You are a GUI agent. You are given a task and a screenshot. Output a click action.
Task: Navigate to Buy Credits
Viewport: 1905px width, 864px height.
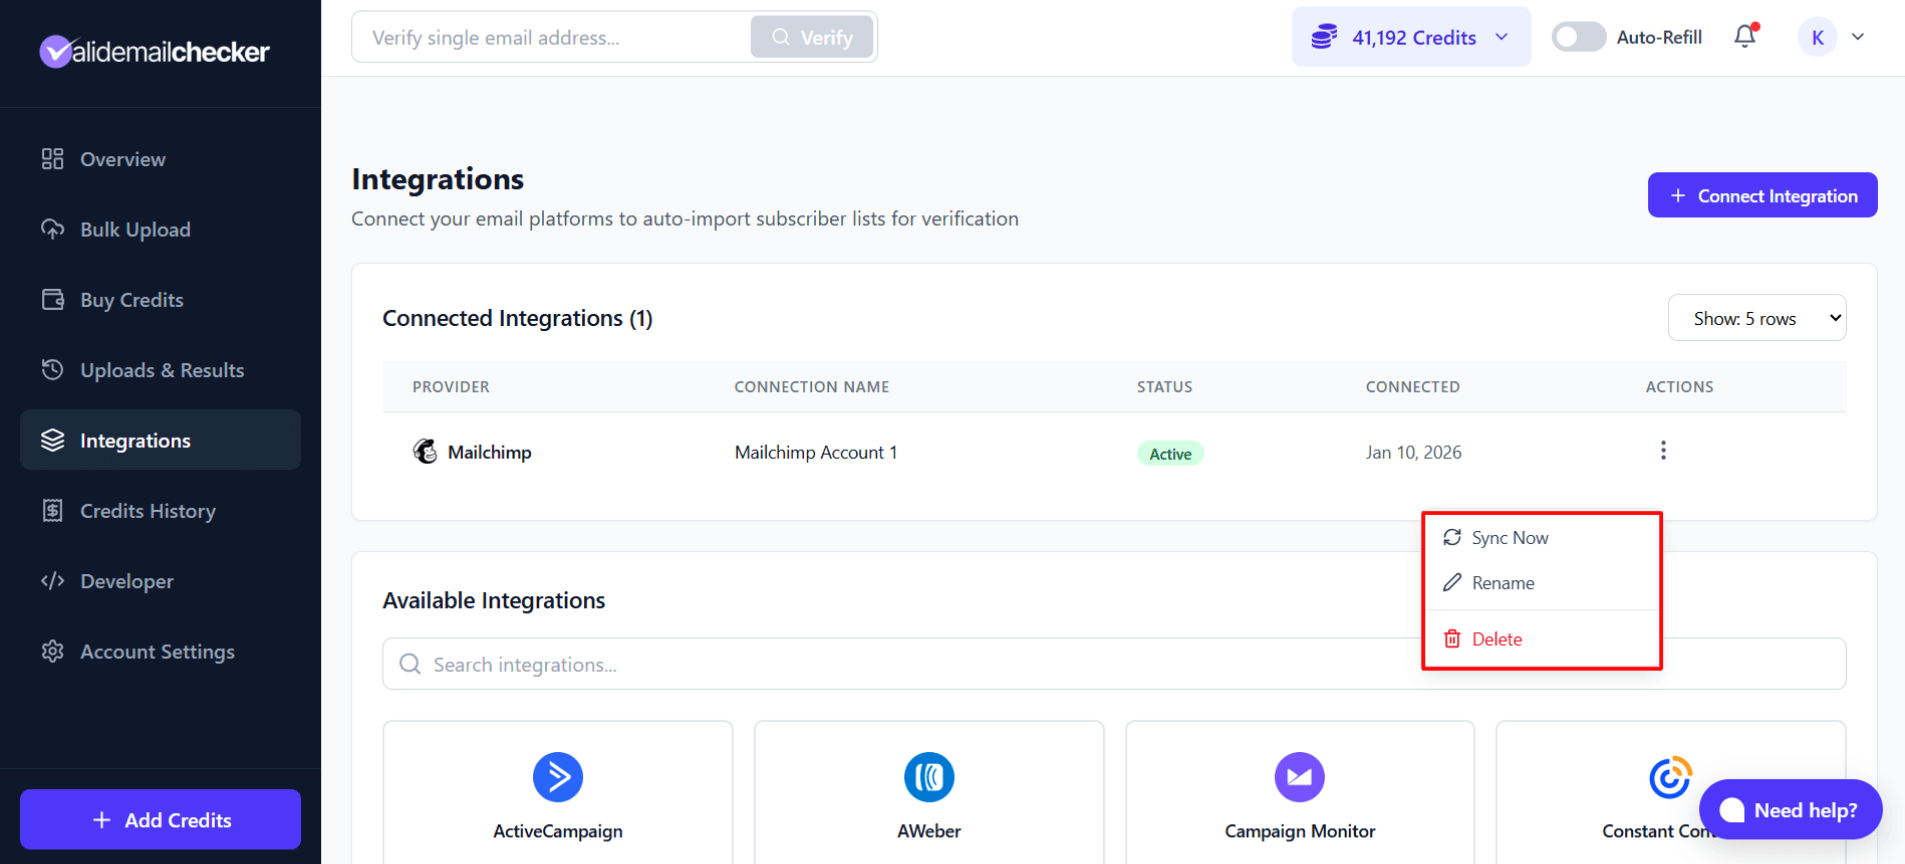pos(160,300)
